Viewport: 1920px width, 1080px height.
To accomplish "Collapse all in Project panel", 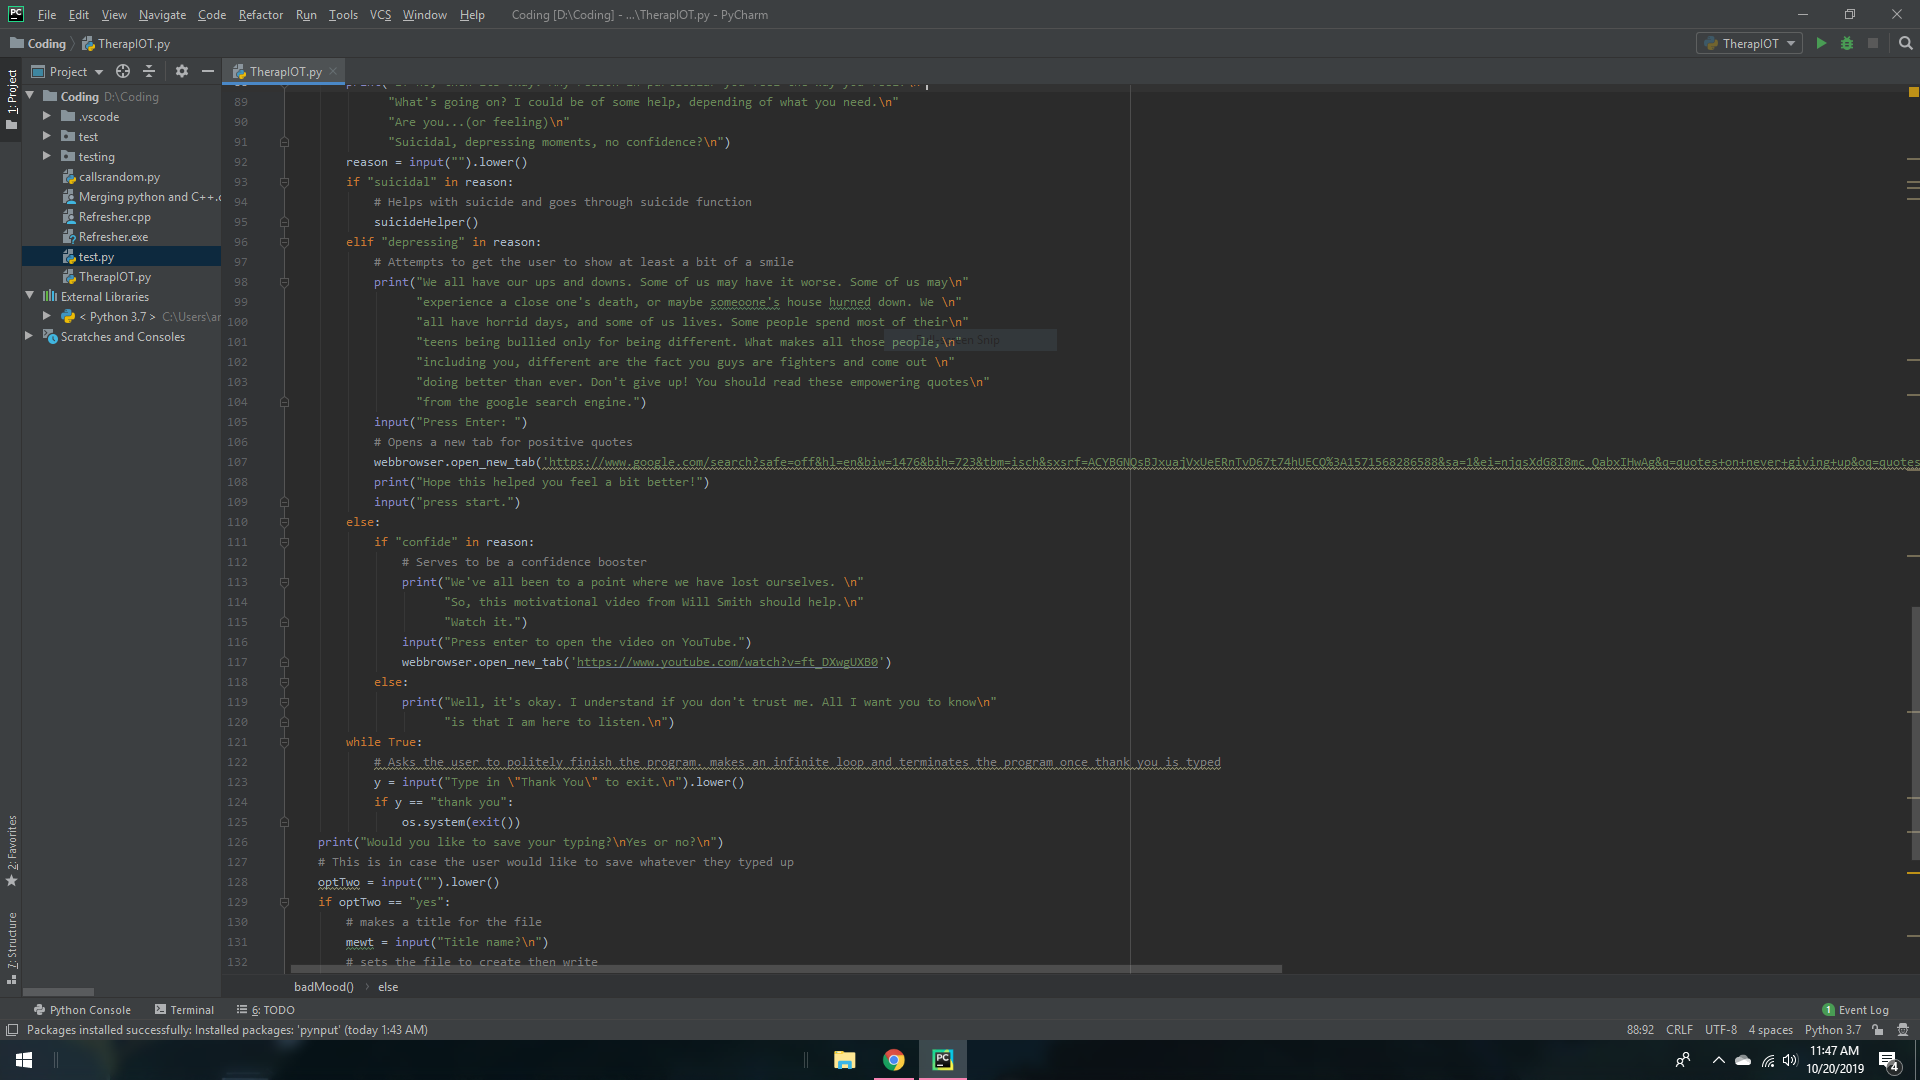I will tap(149, 71).
